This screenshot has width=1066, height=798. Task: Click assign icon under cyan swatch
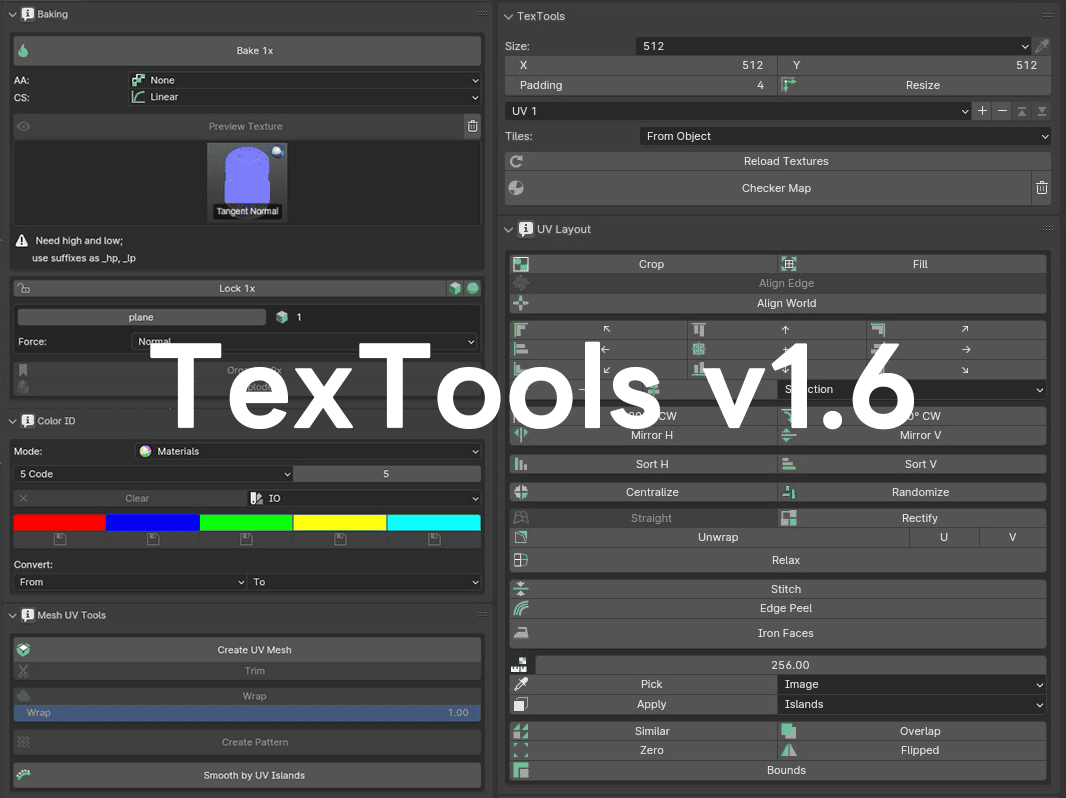point(434,540)
